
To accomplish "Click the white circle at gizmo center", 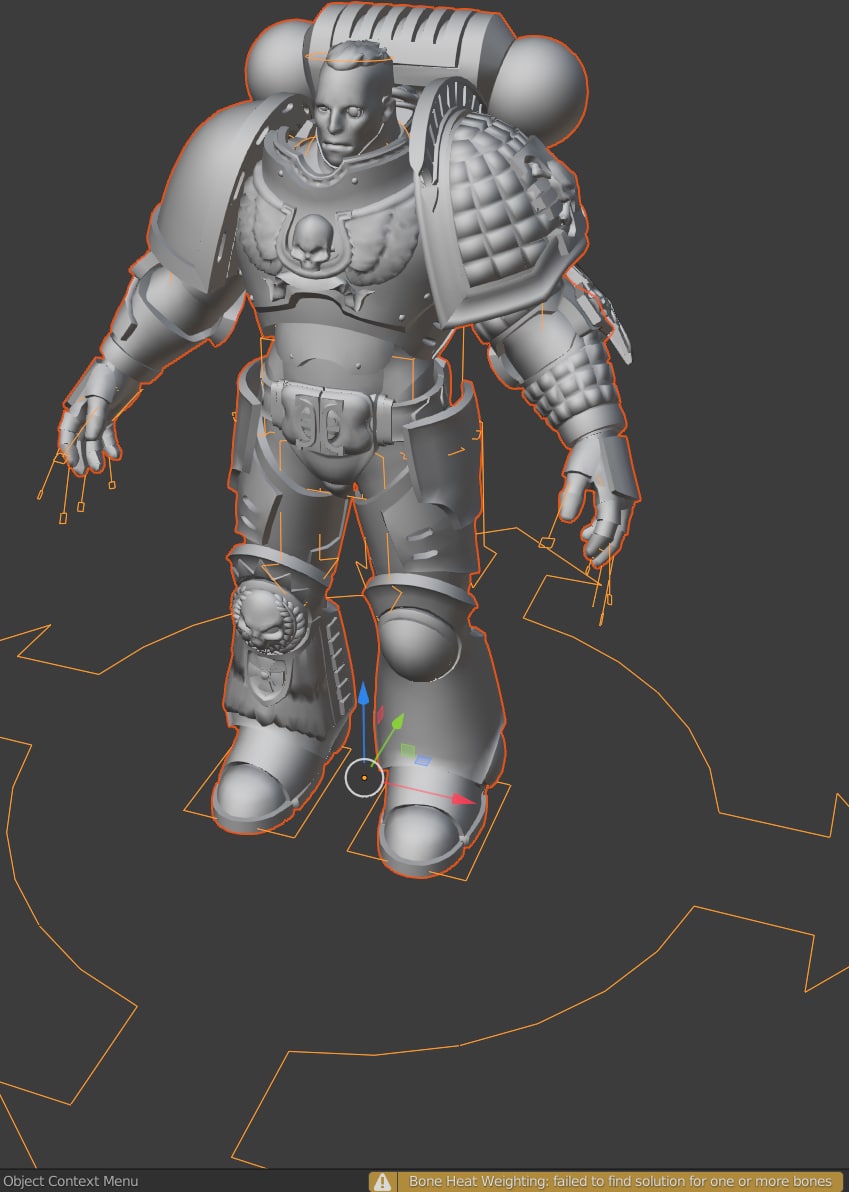I will point(364,778).
